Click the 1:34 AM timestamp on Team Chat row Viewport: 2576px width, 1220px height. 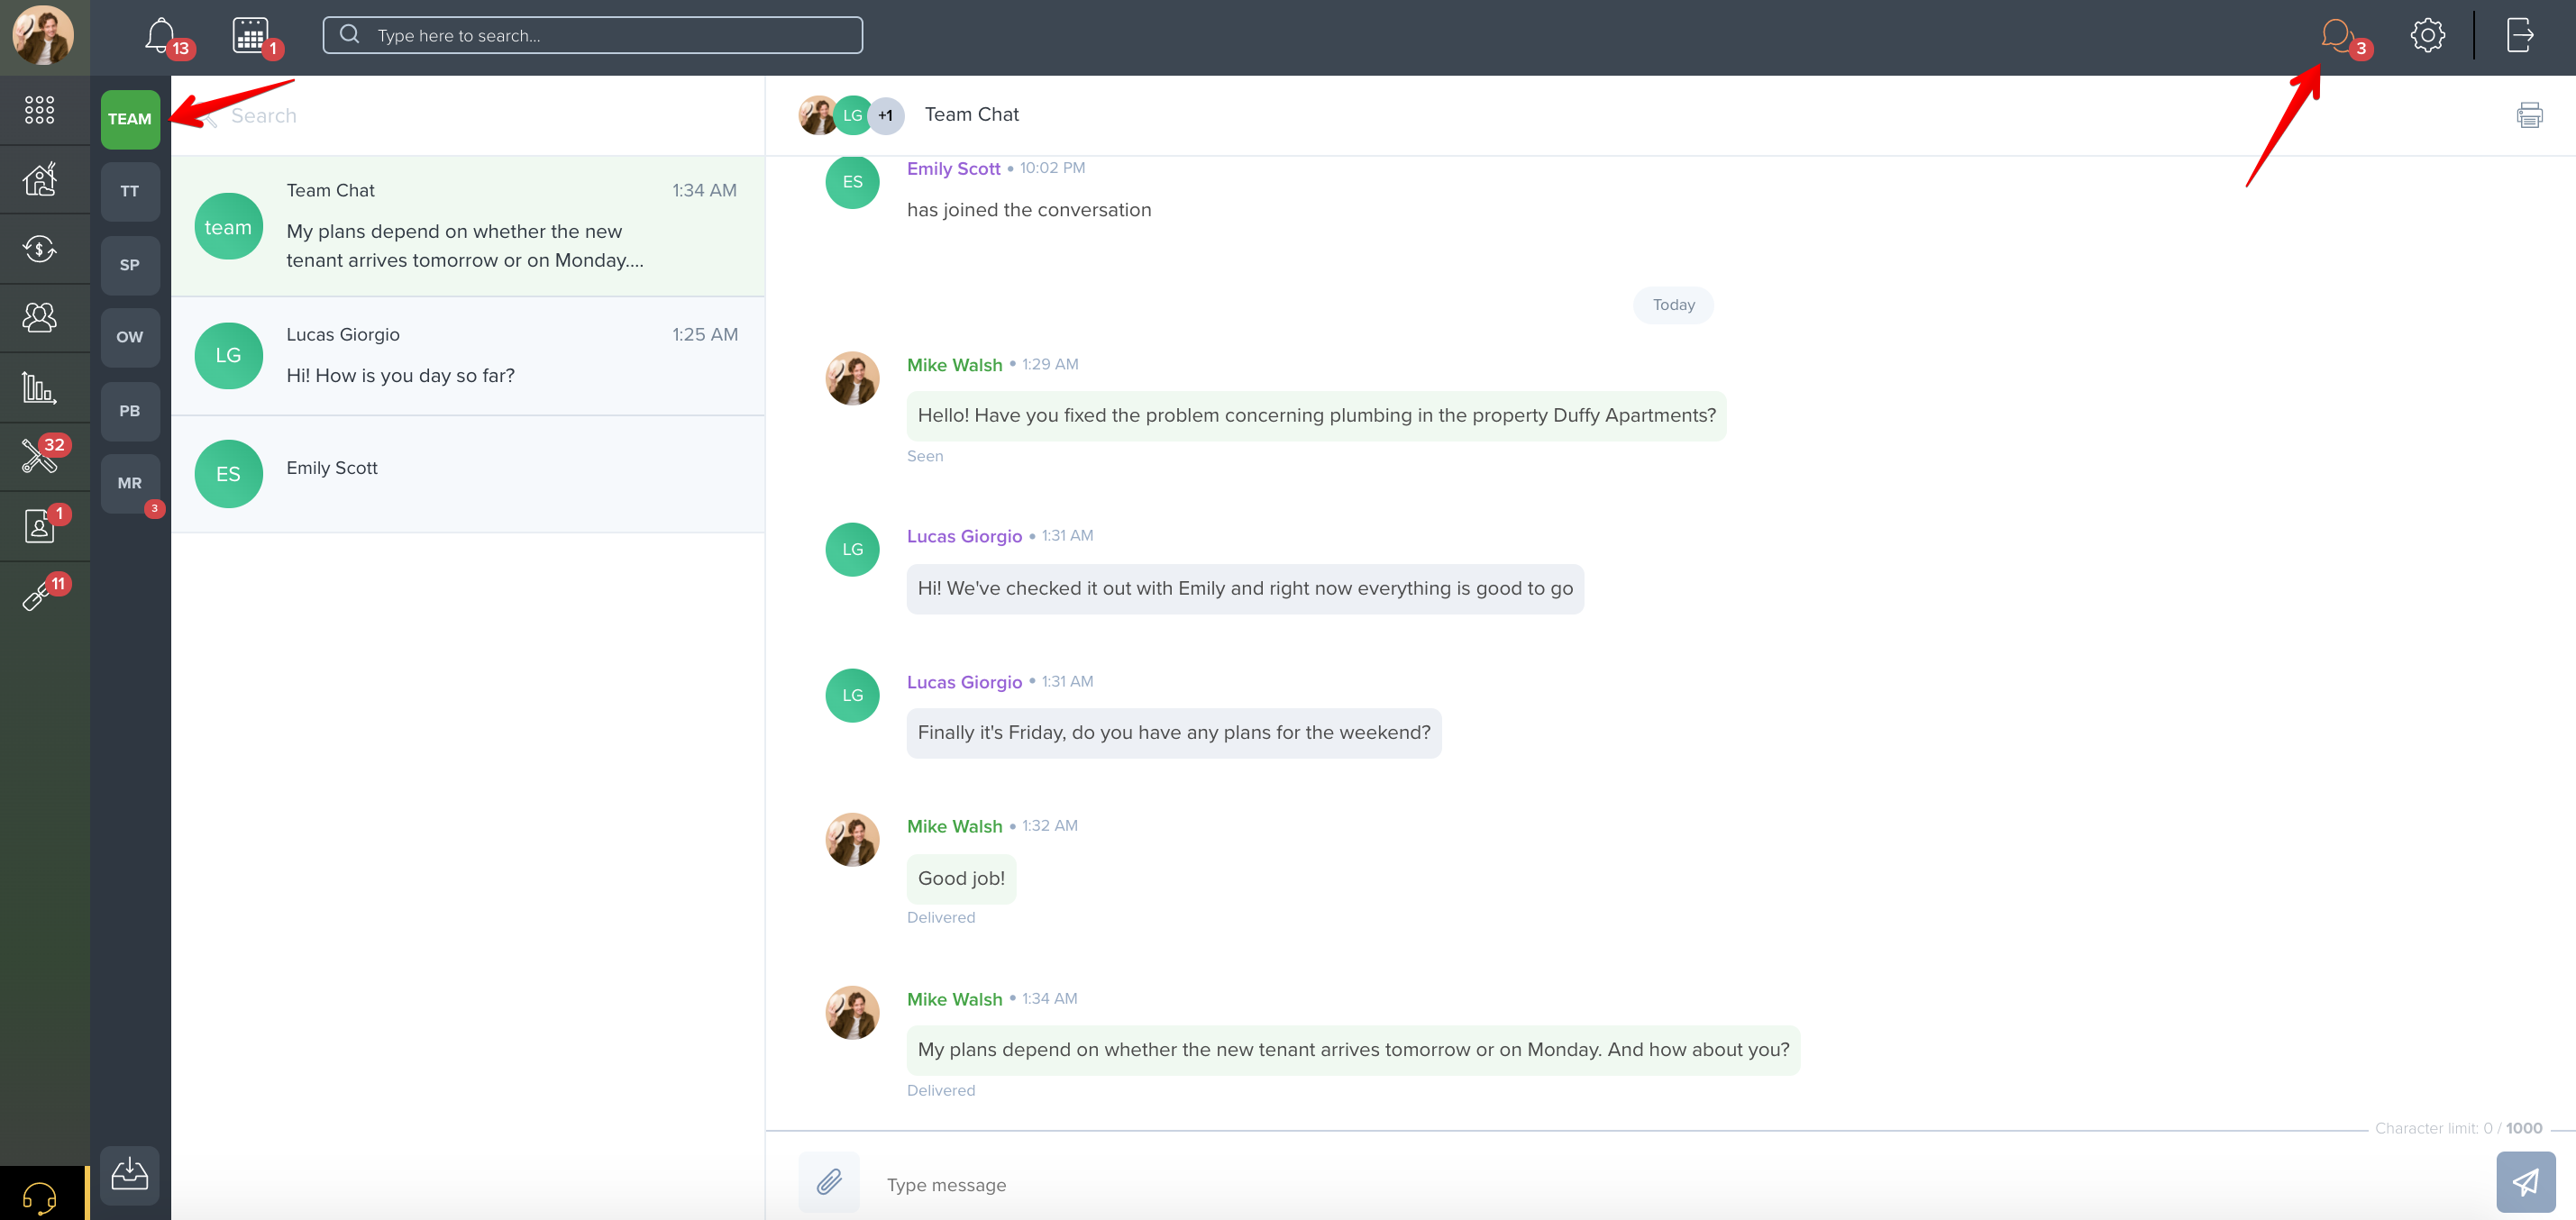pos(704,190)
